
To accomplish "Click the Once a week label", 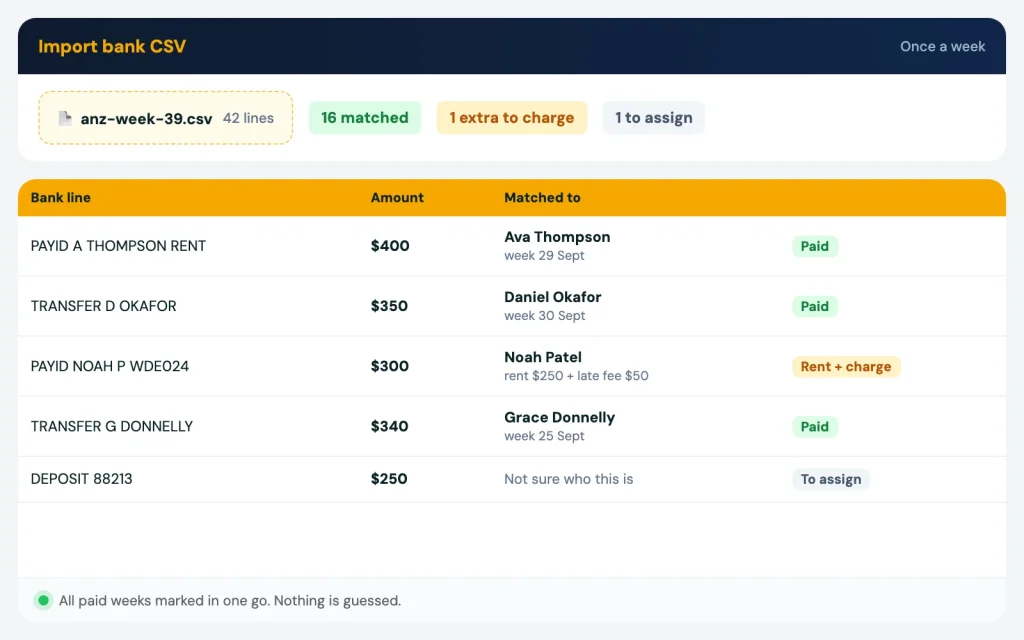I will [942, 46].
